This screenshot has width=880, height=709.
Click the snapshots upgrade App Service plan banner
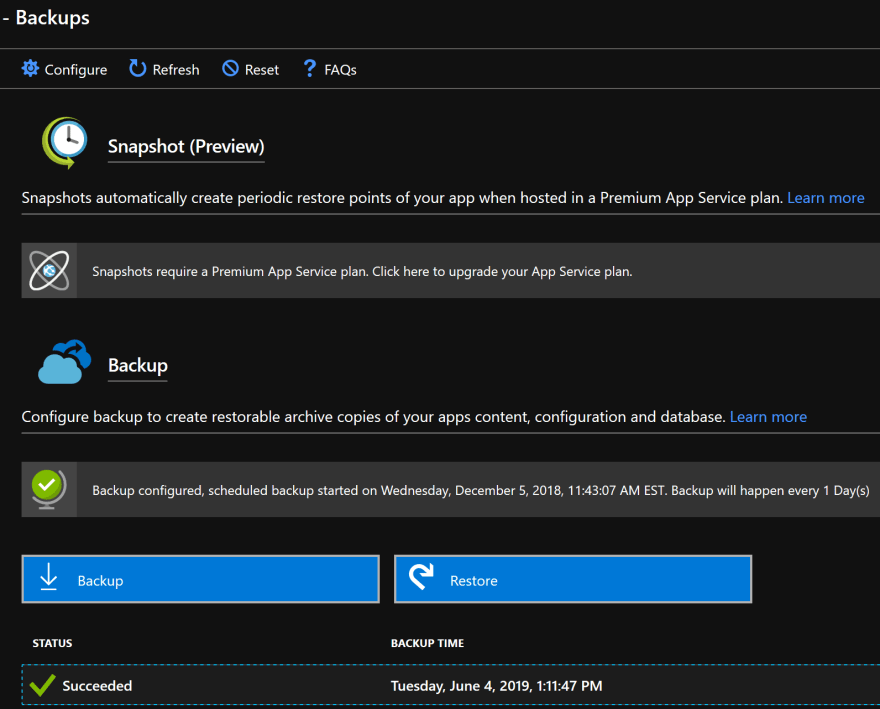pos(451,271)
